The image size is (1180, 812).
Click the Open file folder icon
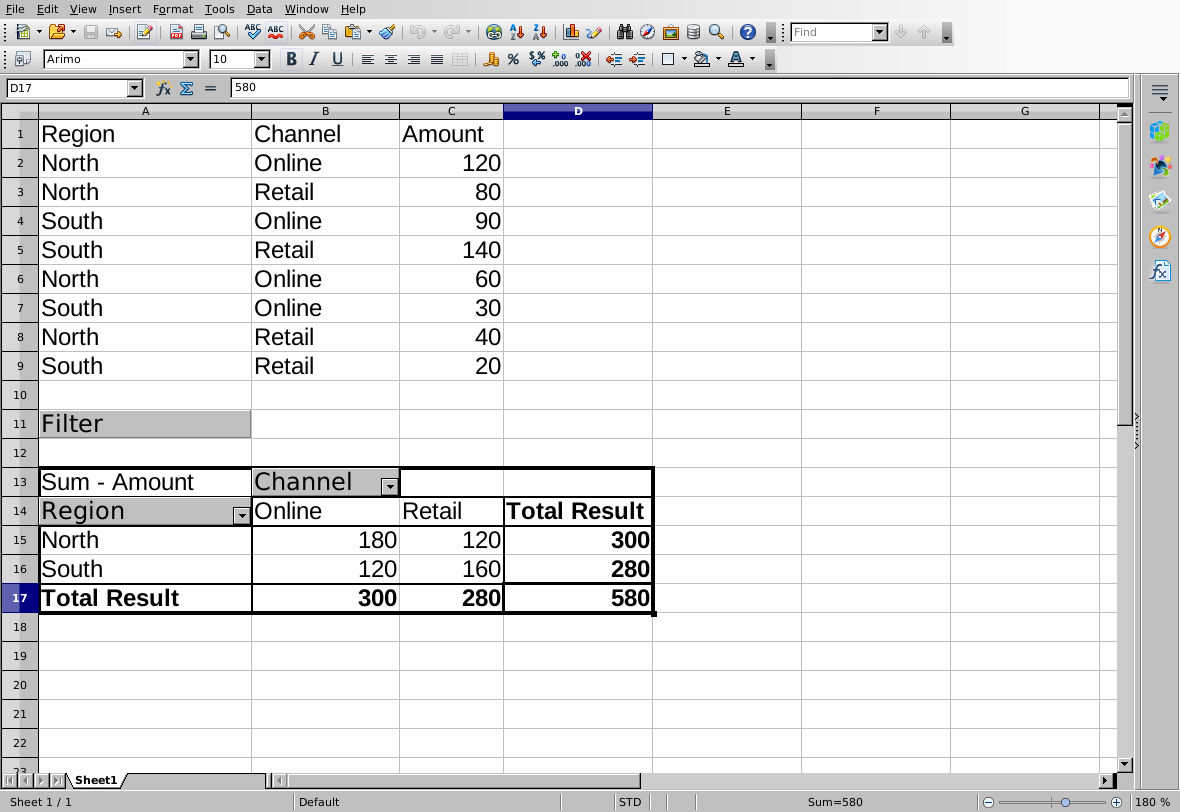(56, 32)
